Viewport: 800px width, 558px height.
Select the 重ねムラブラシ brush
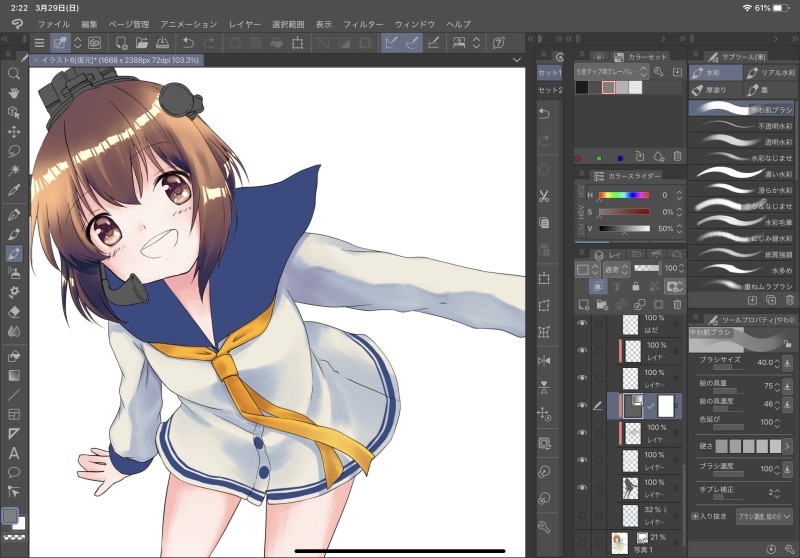pyautogui.click(x=741, y=286)
